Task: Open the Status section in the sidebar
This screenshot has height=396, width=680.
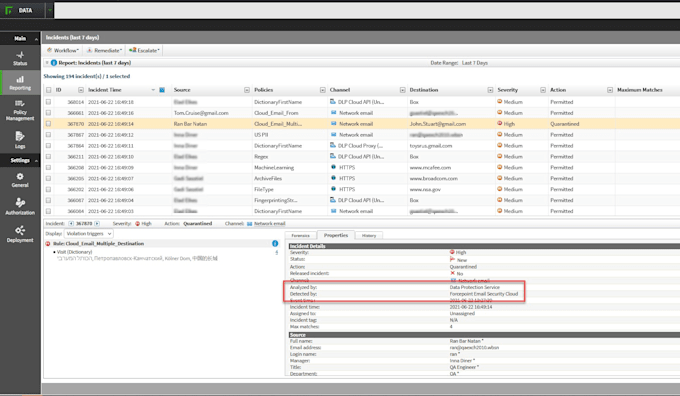Action: [x=20, y=58]
